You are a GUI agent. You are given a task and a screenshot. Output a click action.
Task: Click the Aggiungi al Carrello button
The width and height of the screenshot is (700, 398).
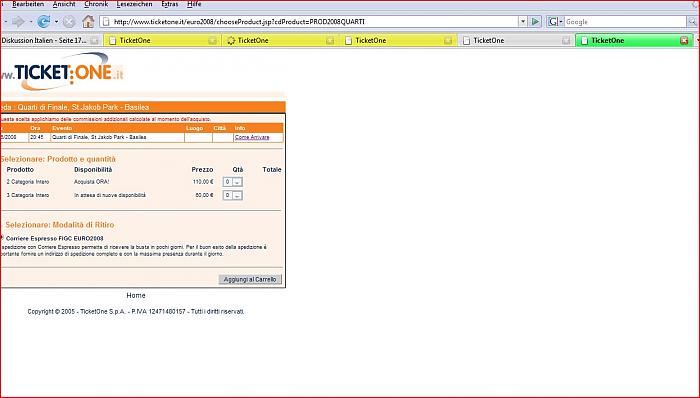[250, 279]
